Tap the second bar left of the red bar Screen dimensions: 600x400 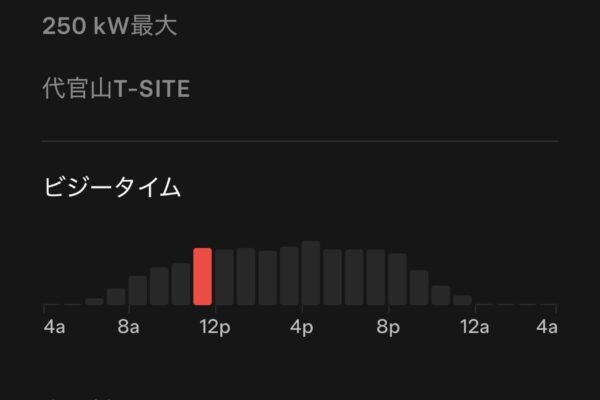(159, 286)
